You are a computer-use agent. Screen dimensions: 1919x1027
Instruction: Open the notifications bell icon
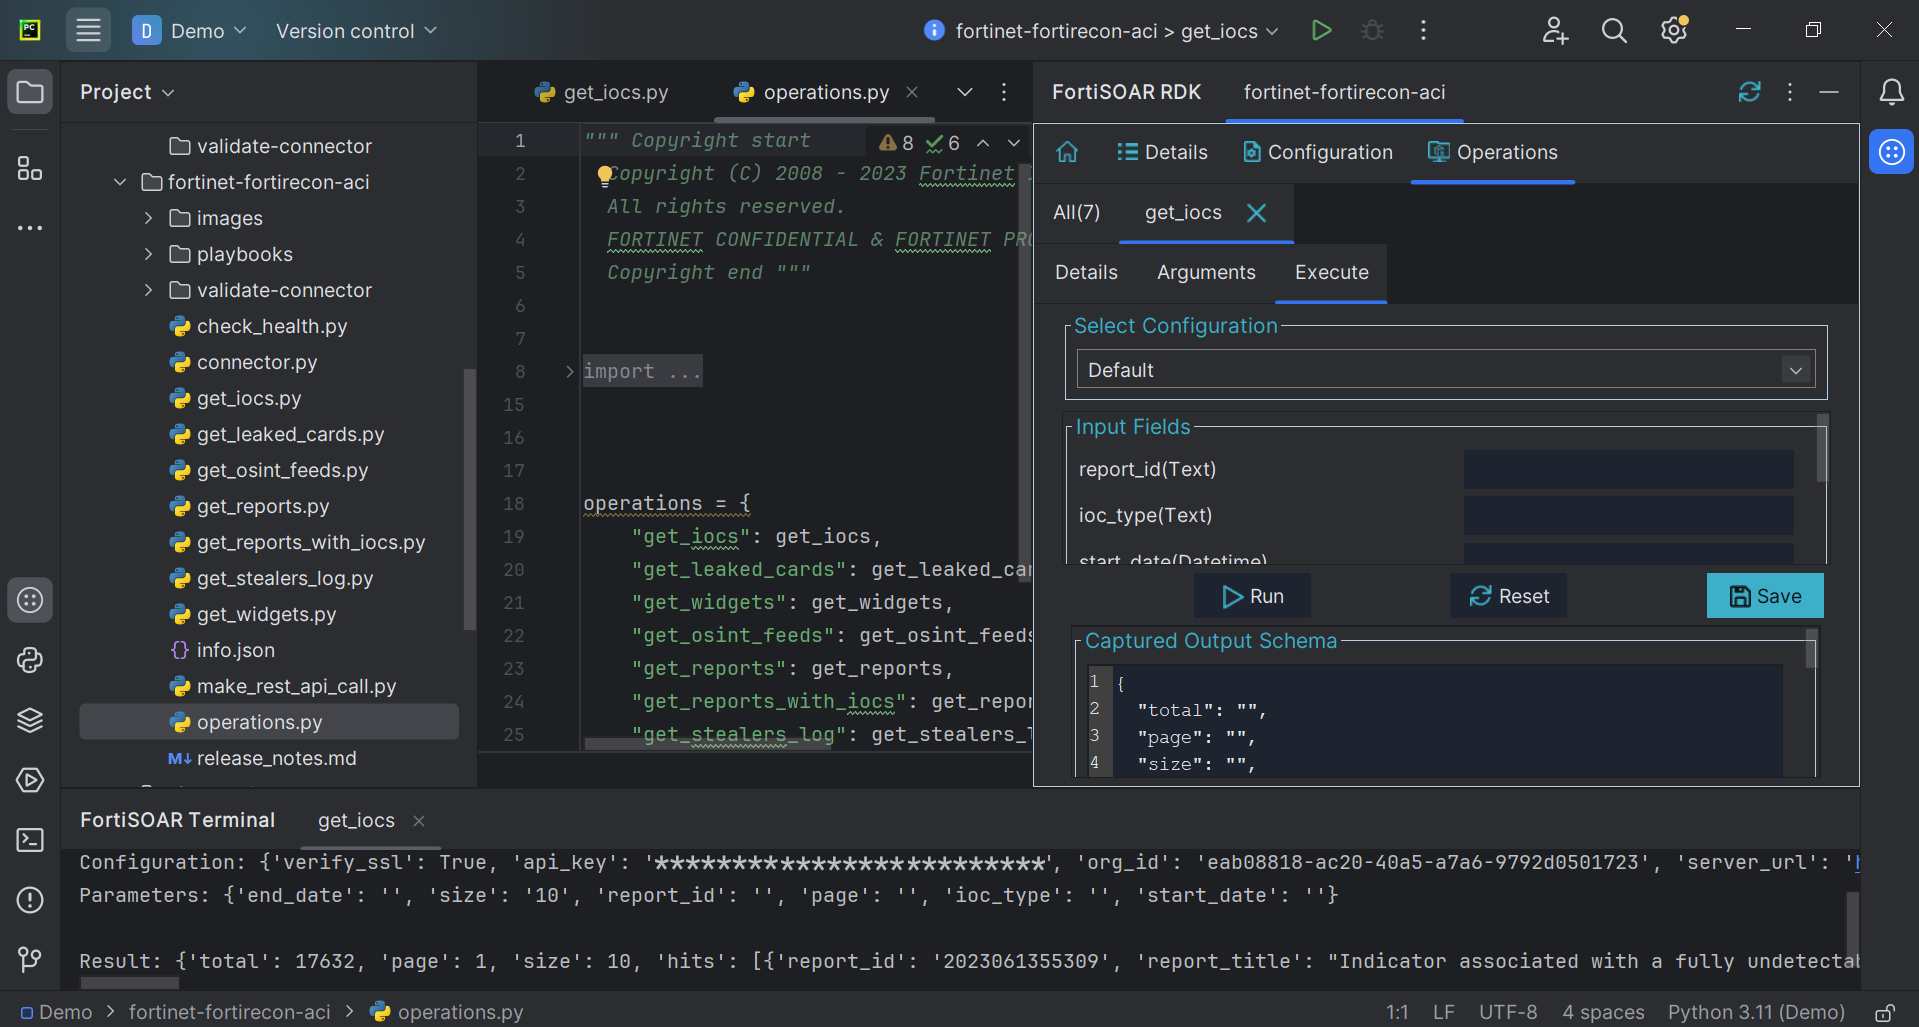(1891, 92)
